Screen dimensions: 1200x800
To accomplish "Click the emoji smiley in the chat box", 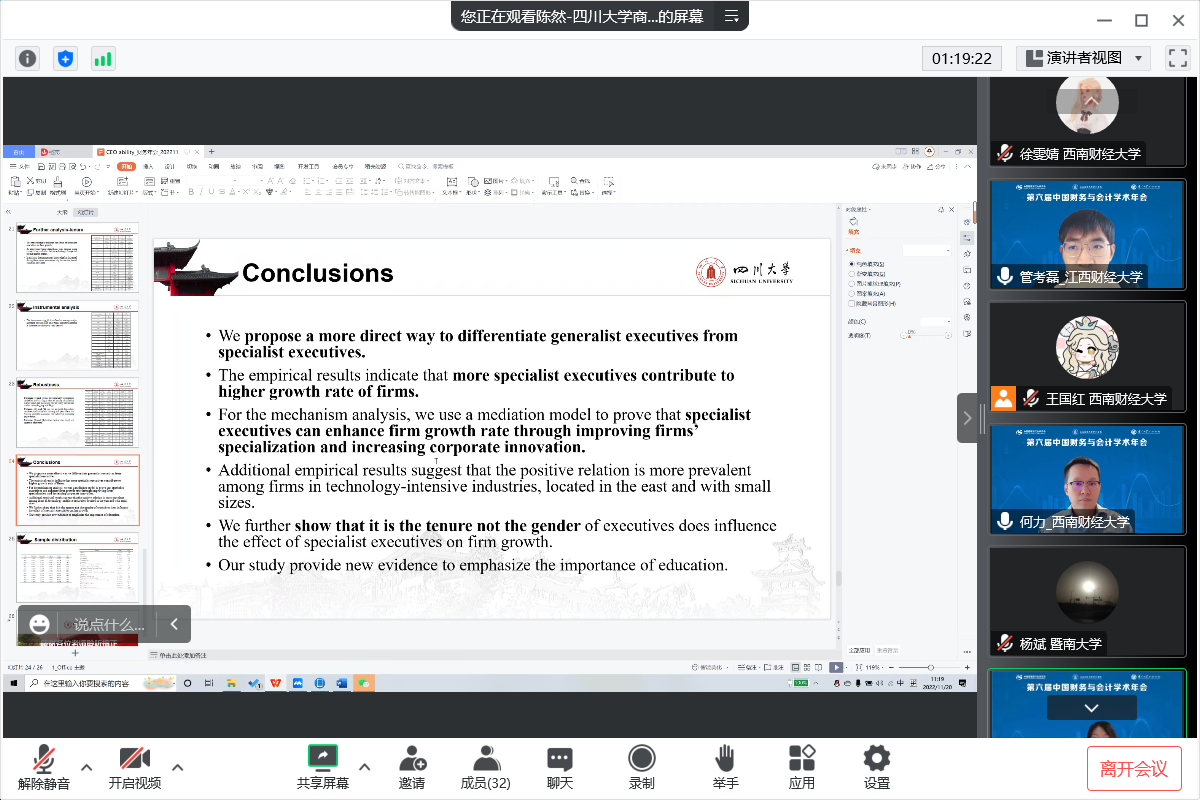I will tap(40, 624).
